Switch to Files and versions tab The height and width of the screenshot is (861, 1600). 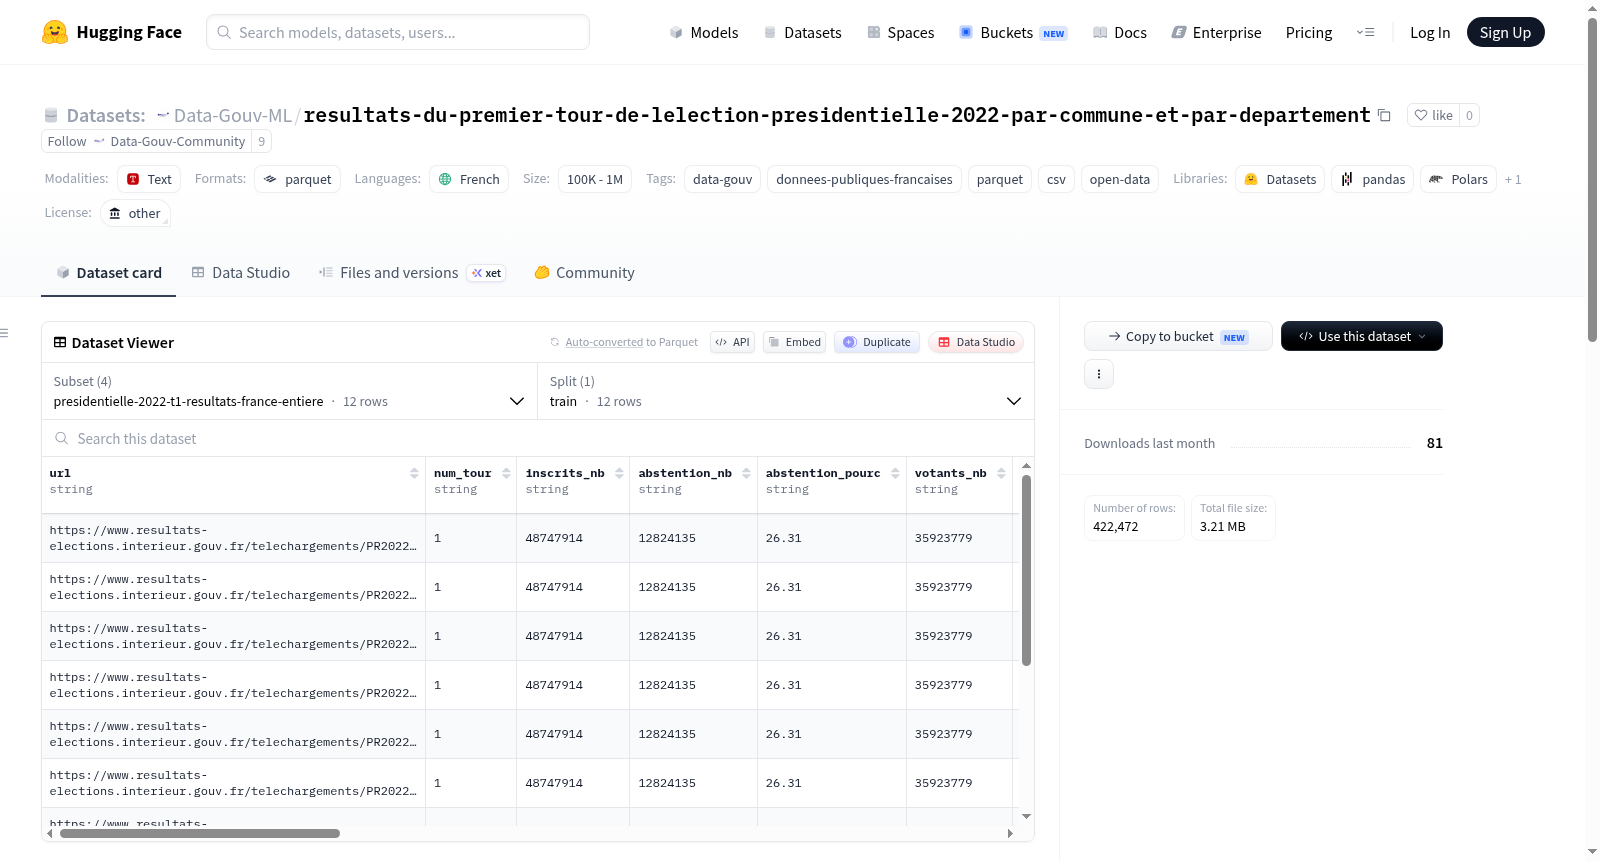[x=412, y=272]
